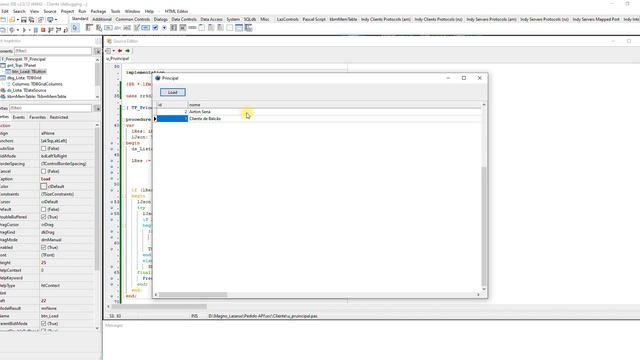Image resolution: width=640 pixels, height=360 pixels.
Task: Select the Cliente de Balcão cell in the grid
Action: [334, 118]
